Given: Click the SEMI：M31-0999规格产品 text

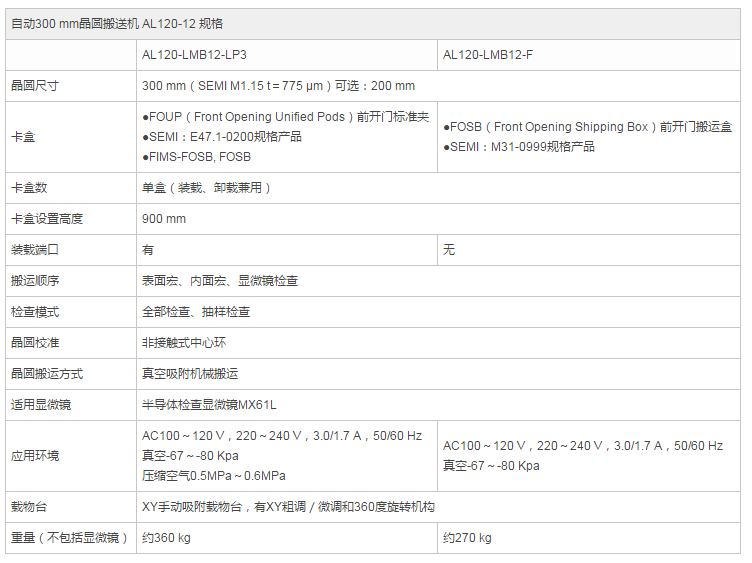Looking at the screenshot, I should coord(519,147).
